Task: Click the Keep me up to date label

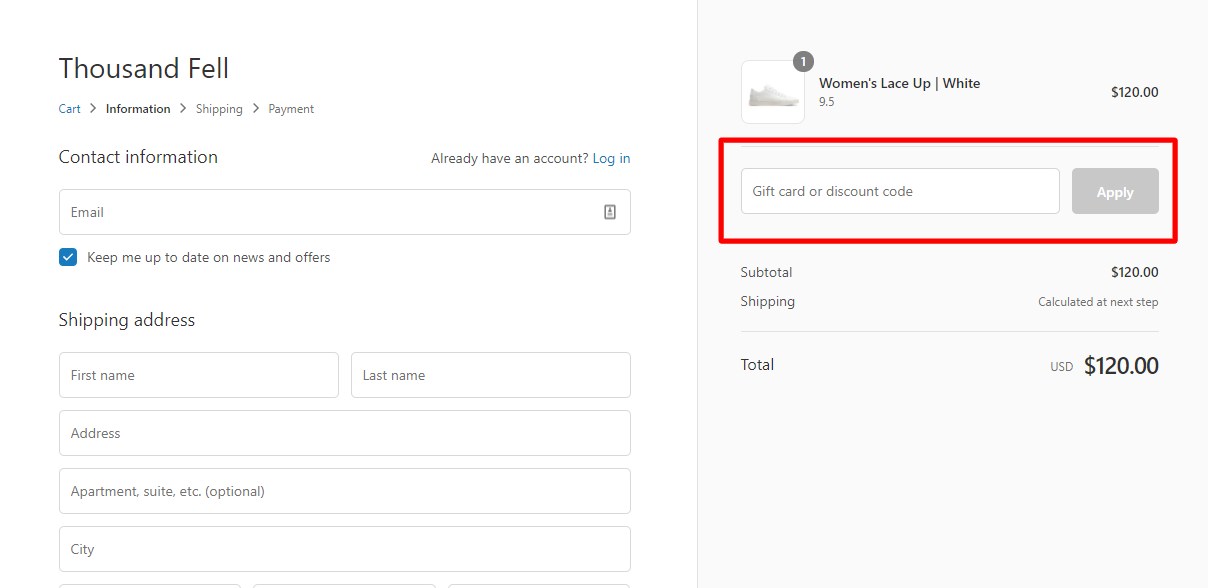Action: (209, 257)
